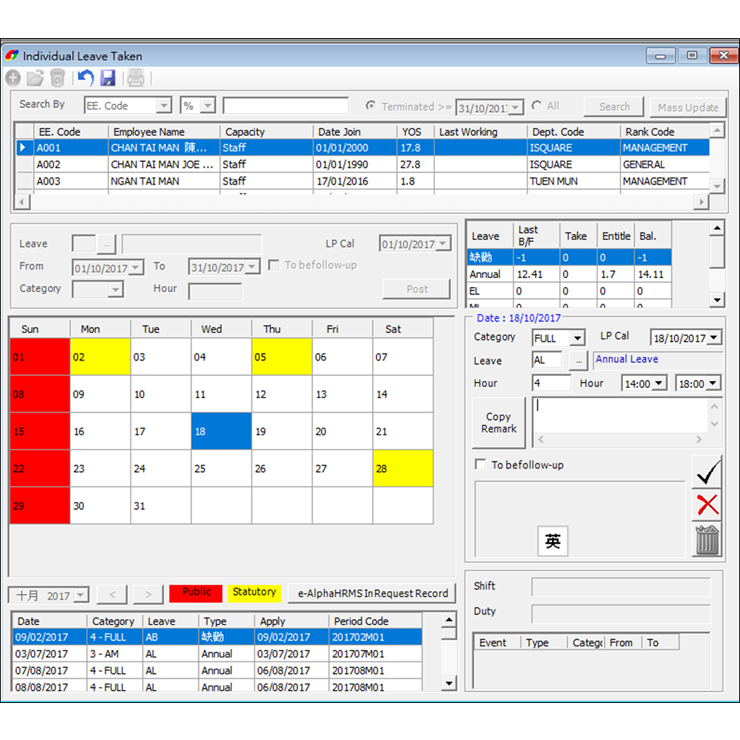The width and height of the screenshot is (740, 740).
Task: Cancel leave entry with red X
Action: click(x=707, y=505)
